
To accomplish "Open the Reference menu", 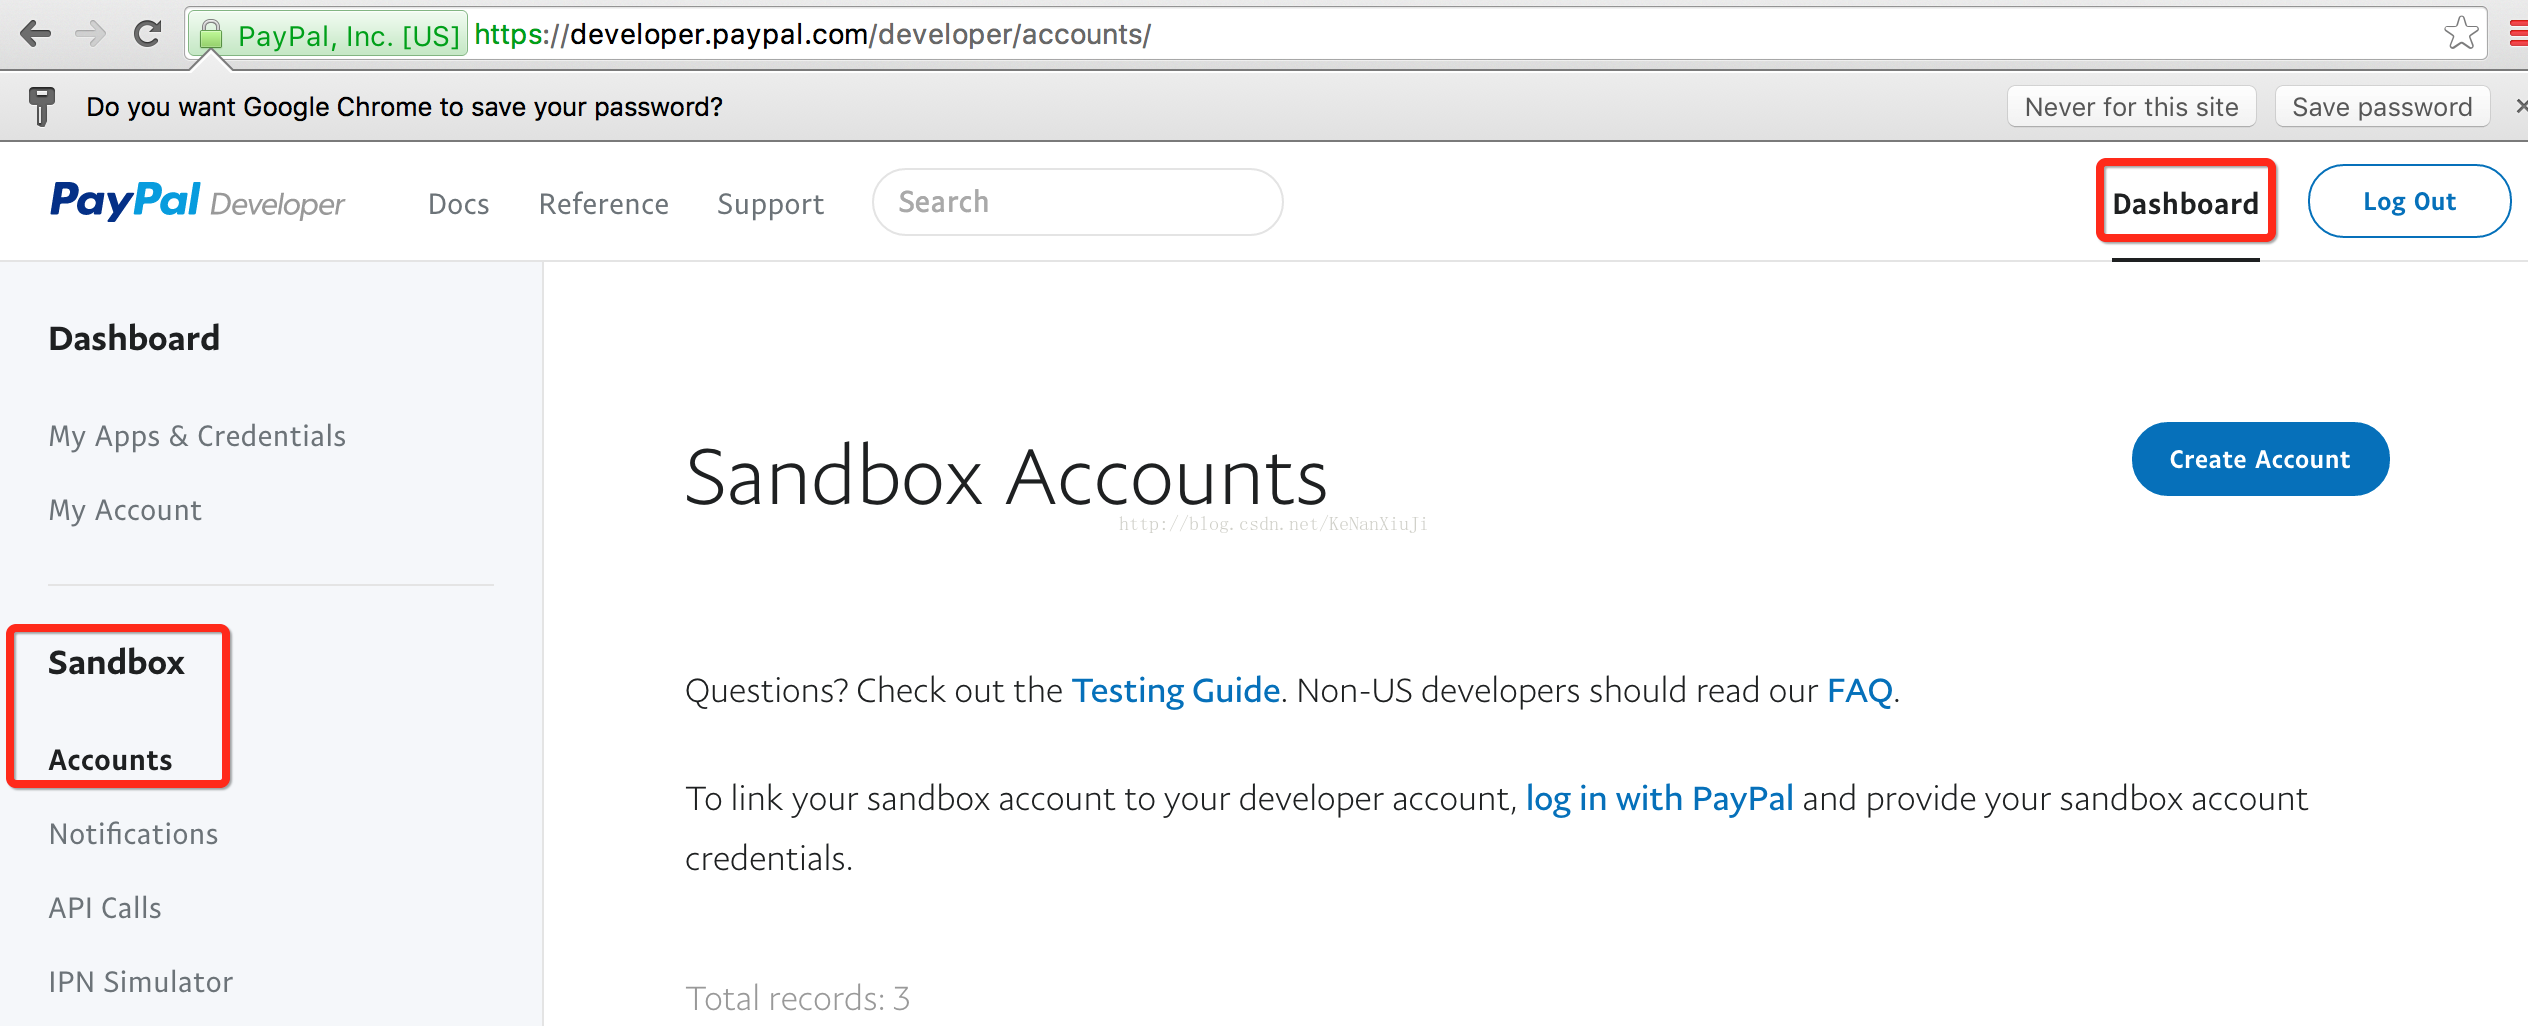I will click(x=603, y=204).
